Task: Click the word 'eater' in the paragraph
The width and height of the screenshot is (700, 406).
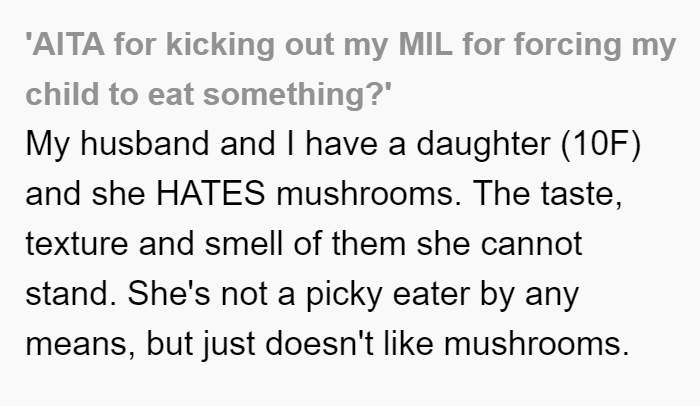Action: coord(431,295)
